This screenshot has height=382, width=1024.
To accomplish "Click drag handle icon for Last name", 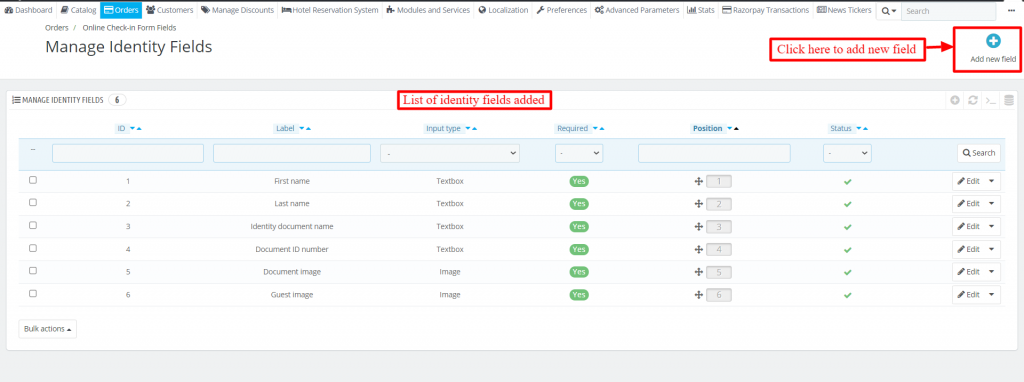I will 698,204.
